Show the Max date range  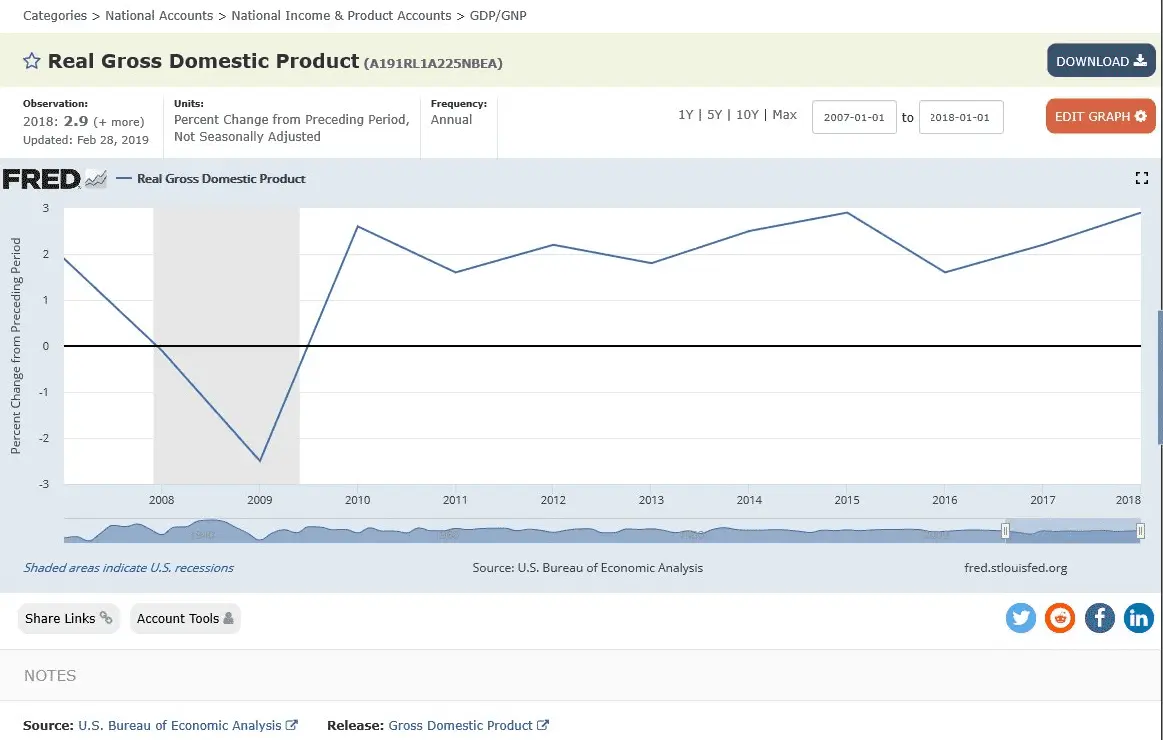point(785,115)
